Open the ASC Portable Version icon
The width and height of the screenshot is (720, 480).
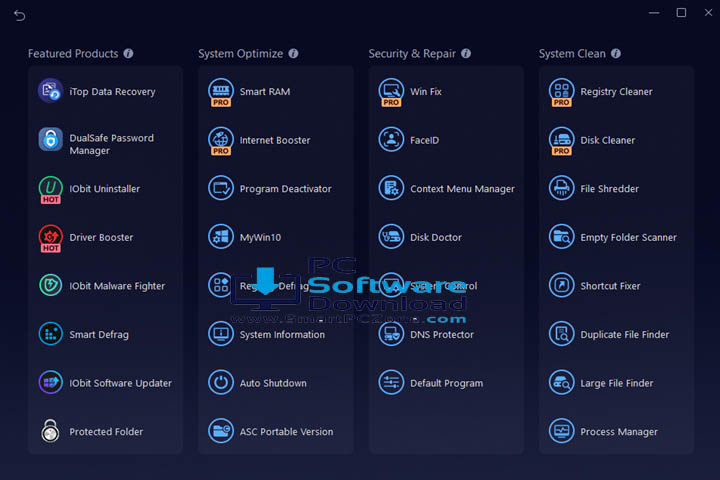(221, 431)
